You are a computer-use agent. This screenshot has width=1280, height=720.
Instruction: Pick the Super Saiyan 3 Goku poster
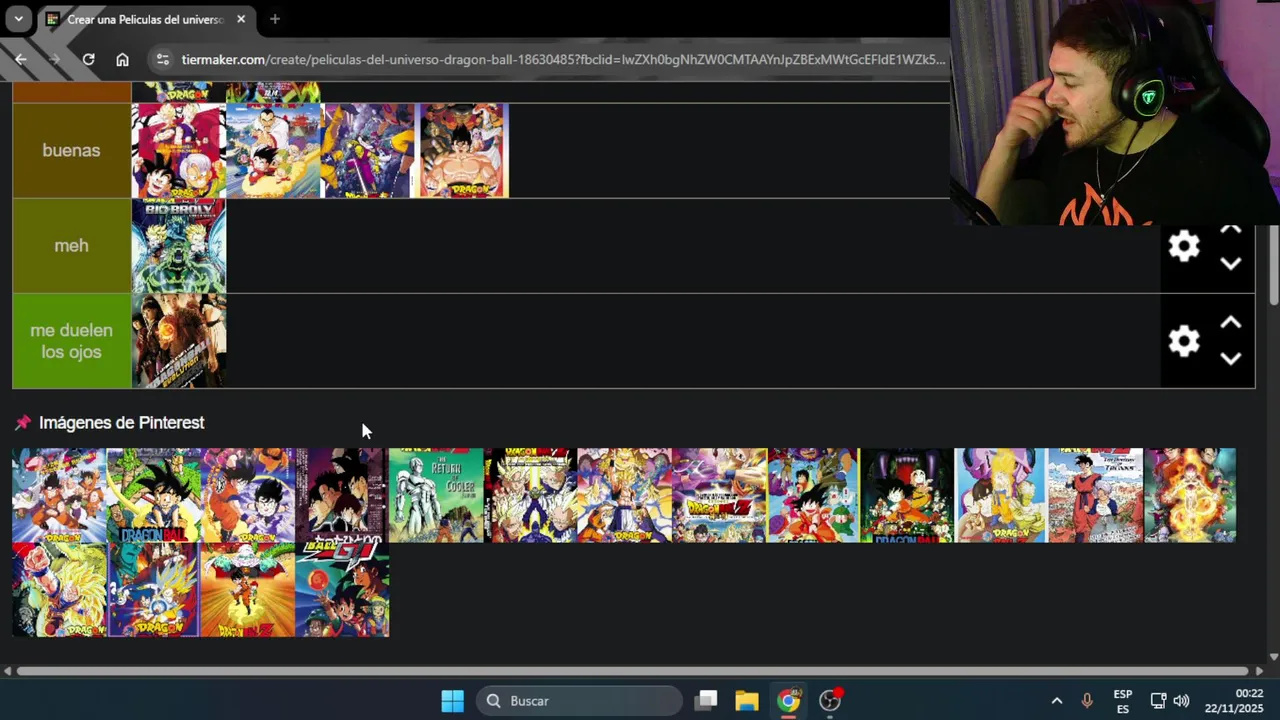click(59, 590)
